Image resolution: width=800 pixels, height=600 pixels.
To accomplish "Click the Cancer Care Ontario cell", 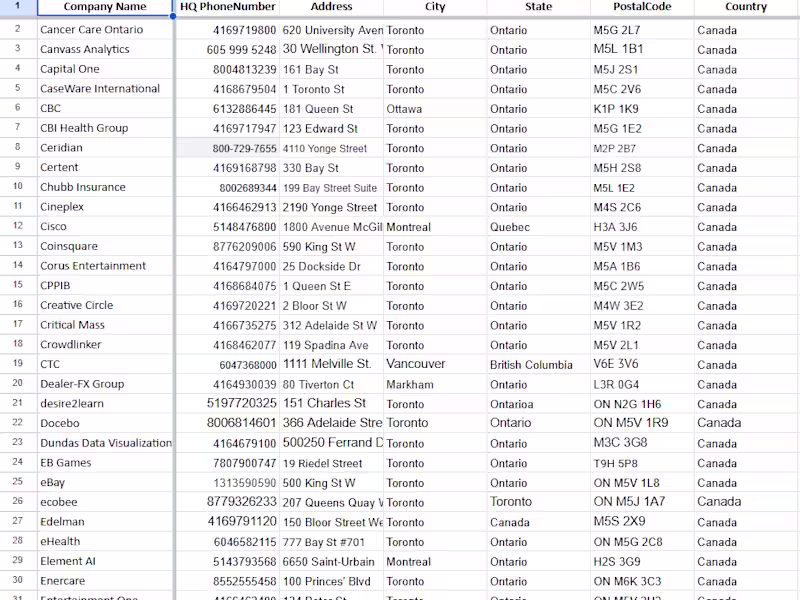I will tap(105, 30).
